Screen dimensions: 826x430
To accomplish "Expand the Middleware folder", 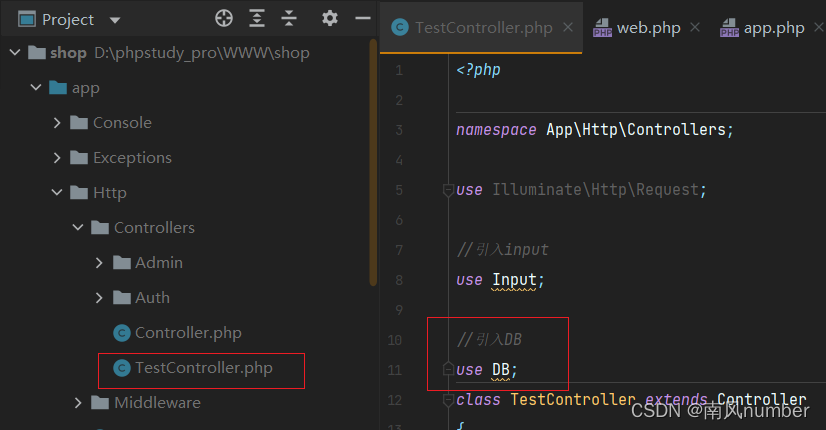I will click(x=78, y=403).
